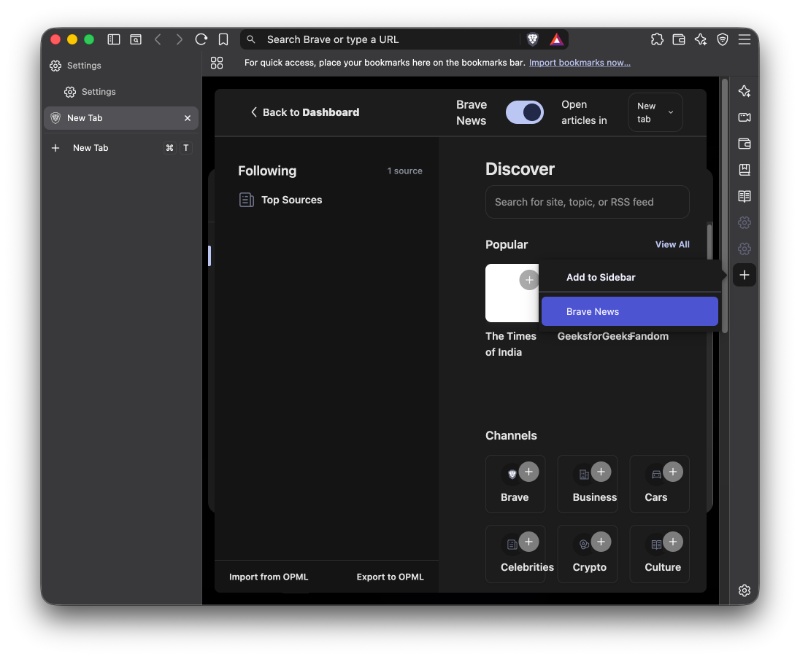Screen dimensions: 800x659
Task: Select Brave News in popup menu
Action: coord(630,312)
